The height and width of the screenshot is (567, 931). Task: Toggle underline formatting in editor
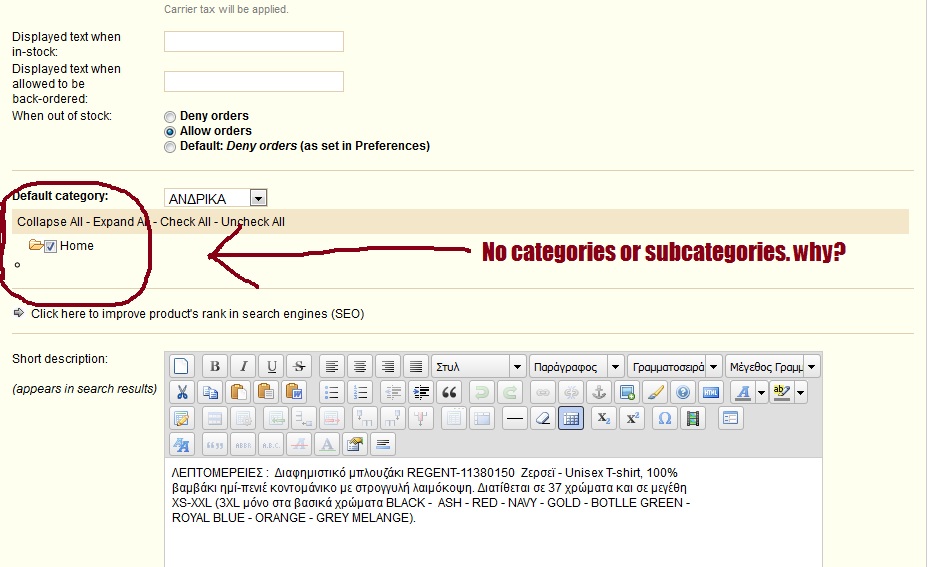tap(271, 366)
